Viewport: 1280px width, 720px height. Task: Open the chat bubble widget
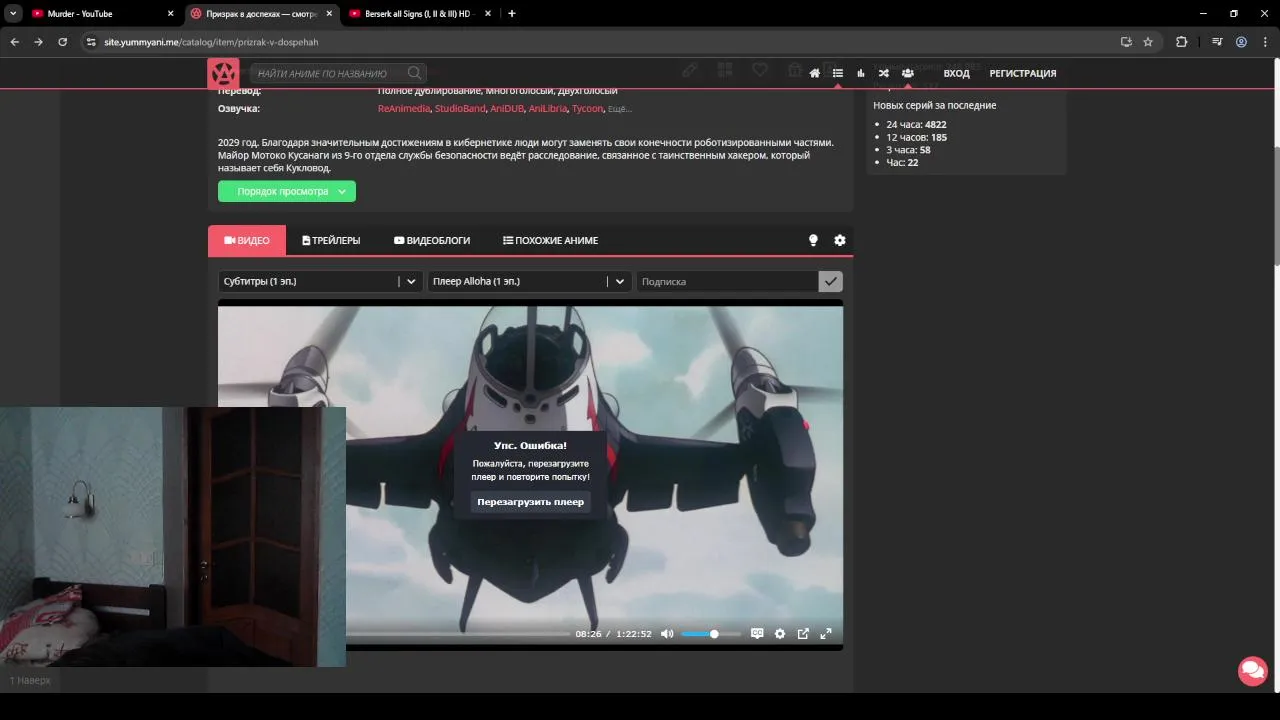[x=1252, y=670]
